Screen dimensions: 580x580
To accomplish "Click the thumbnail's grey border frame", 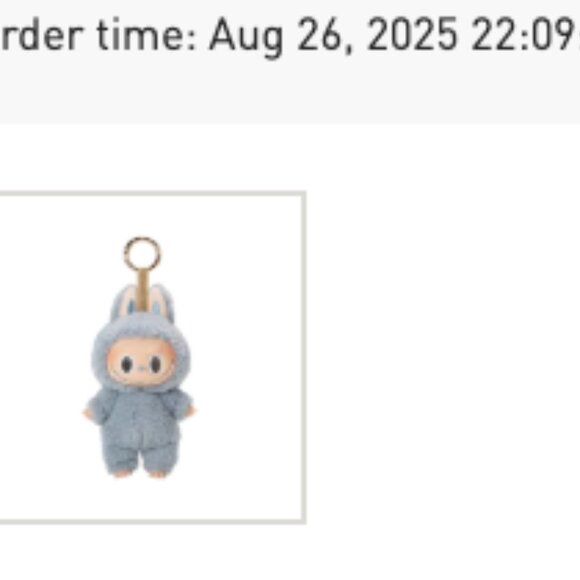I will (x=153, y=193).
